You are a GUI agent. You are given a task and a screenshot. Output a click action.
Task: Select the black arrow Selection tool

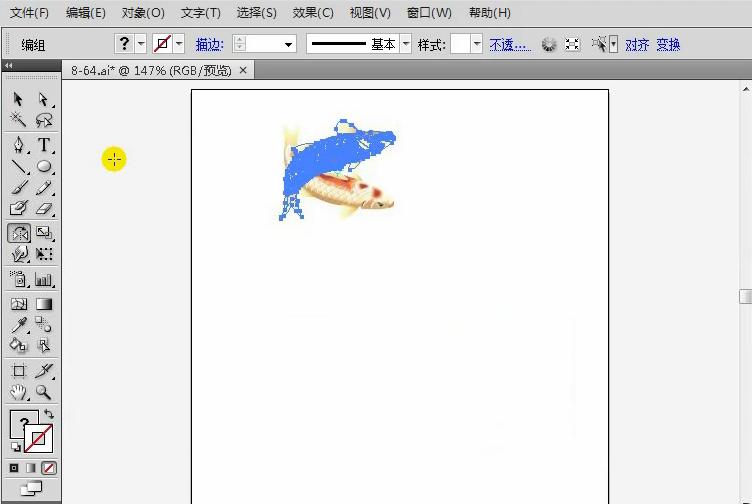(x=19, y=99)
